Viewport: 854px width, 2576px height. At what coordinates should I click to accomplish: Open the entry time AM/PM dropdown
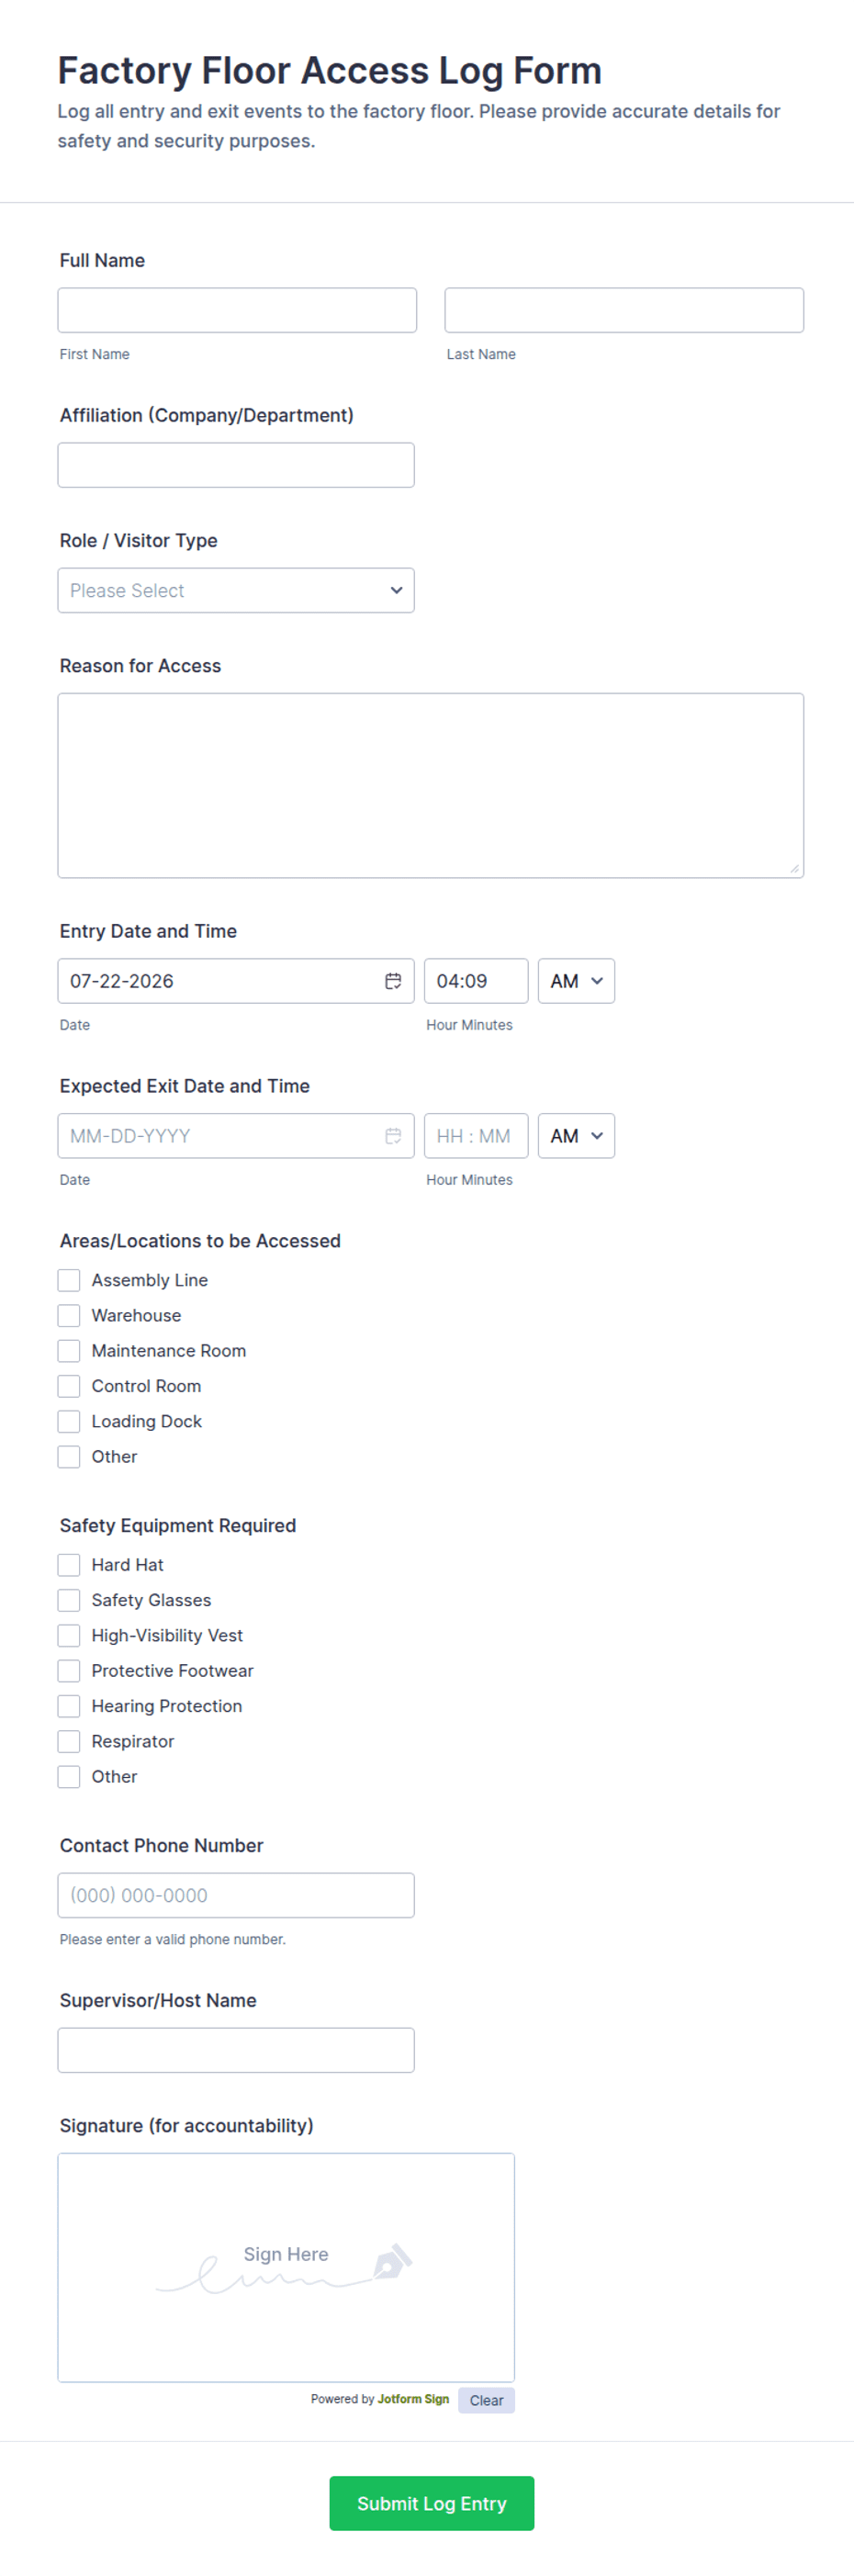coord(576,981)
